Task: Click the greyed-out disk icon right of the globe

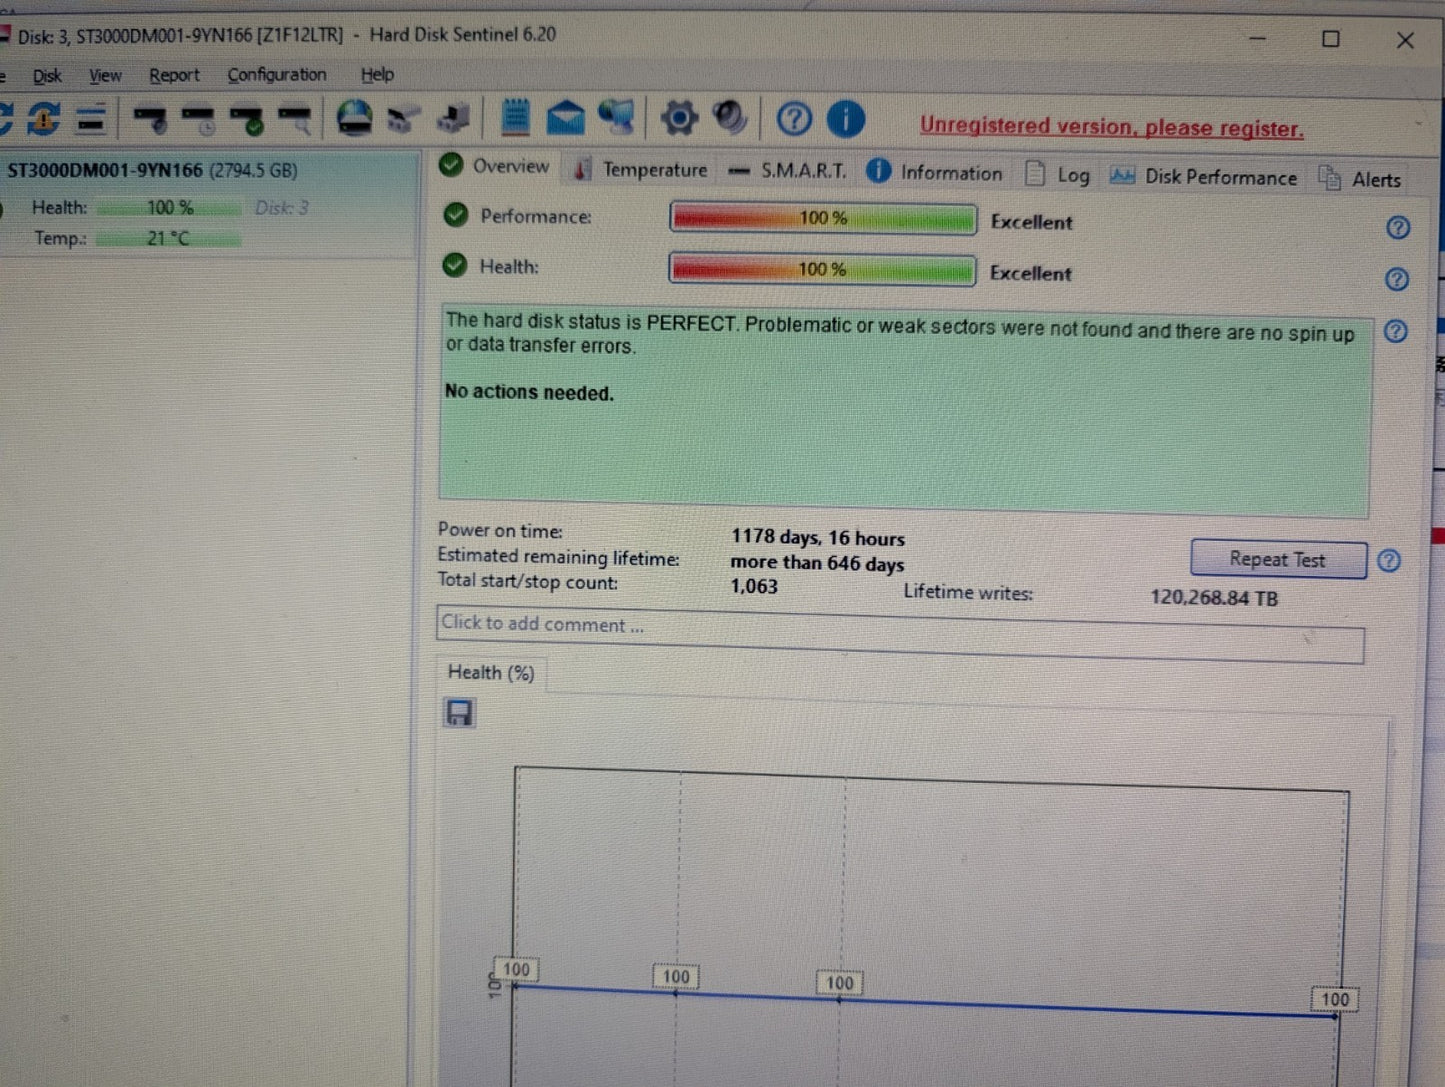Action: coord(403,119)
